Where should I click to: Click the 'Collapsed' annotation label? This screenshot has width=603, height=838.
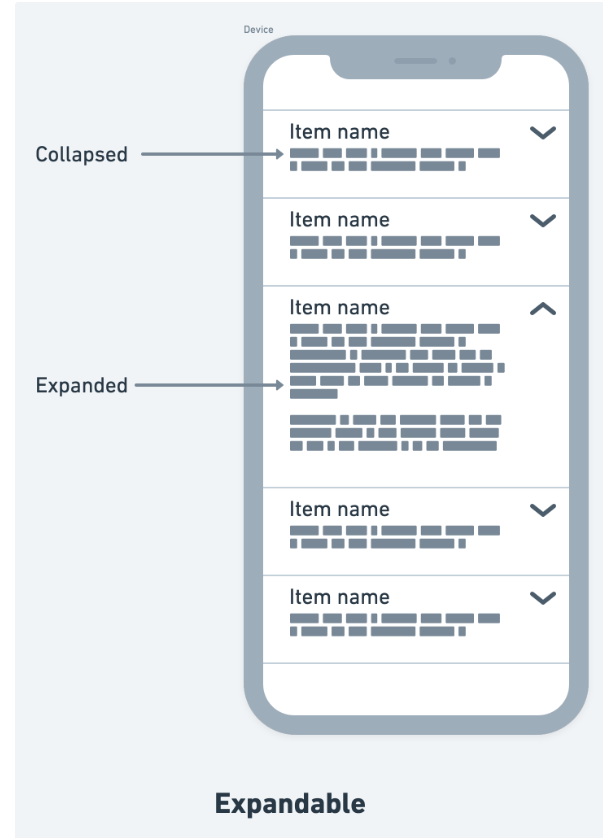[x=82, y=154]
